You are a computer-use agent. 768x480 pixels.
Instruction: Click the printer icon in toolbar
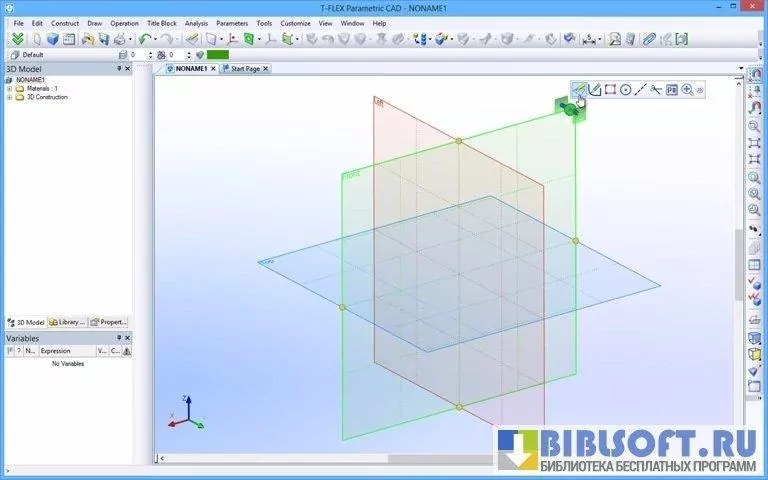119,39
